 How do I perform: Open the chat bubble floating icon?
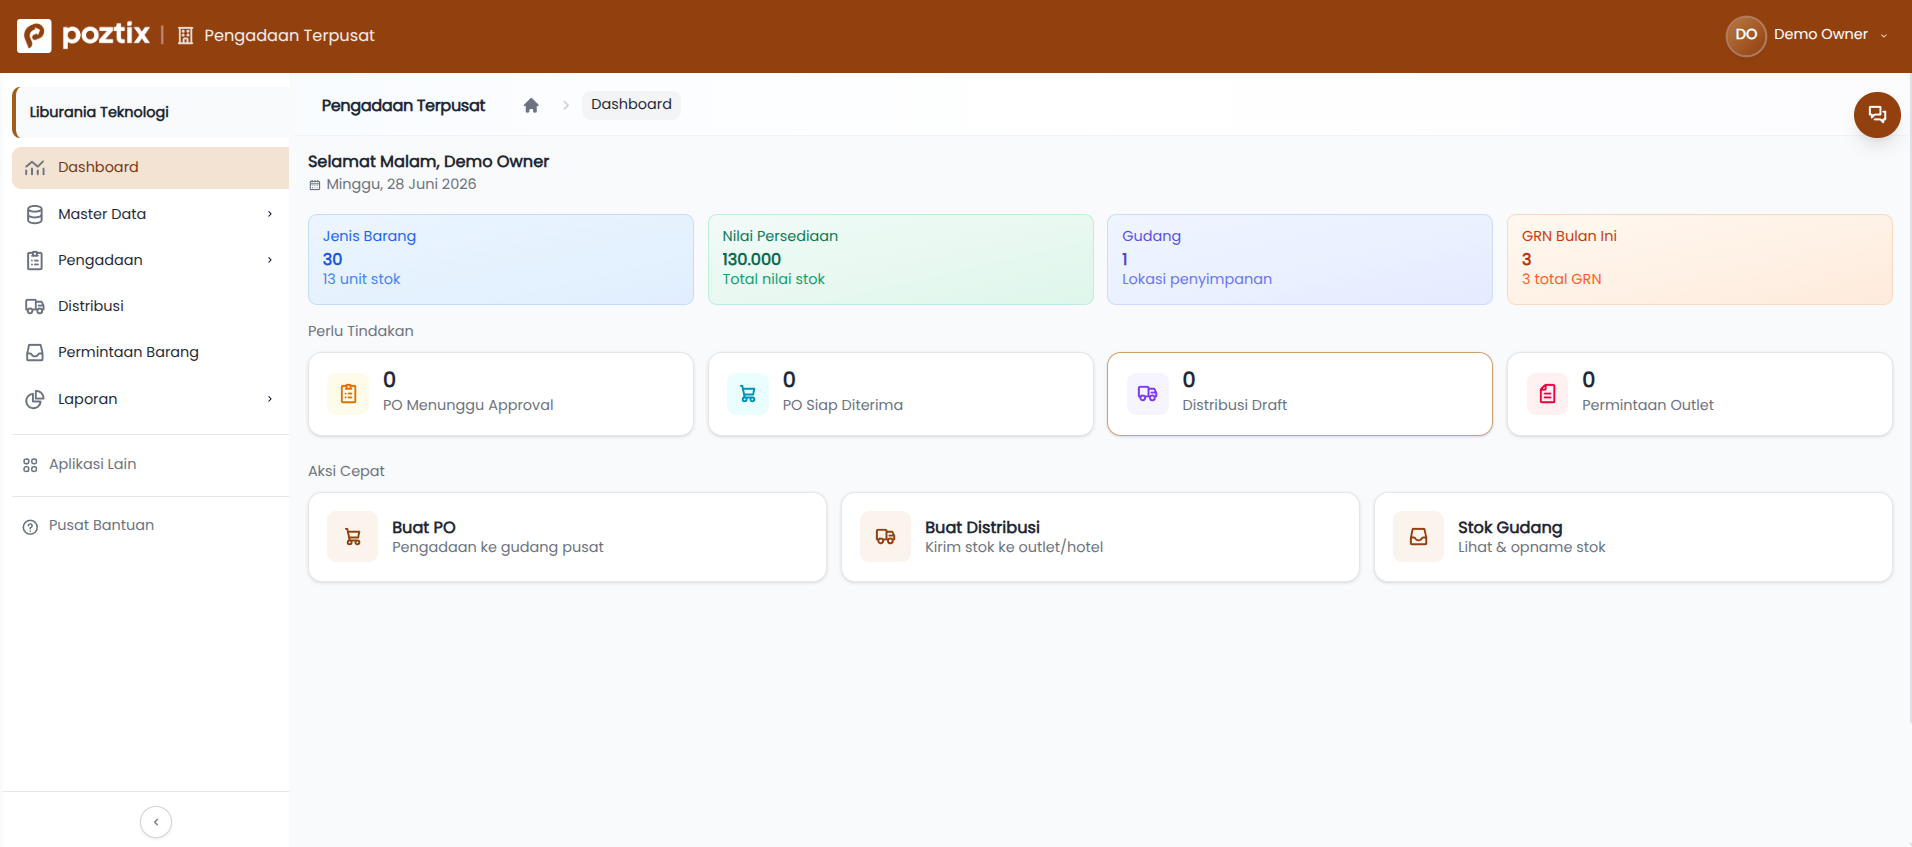1877,115
